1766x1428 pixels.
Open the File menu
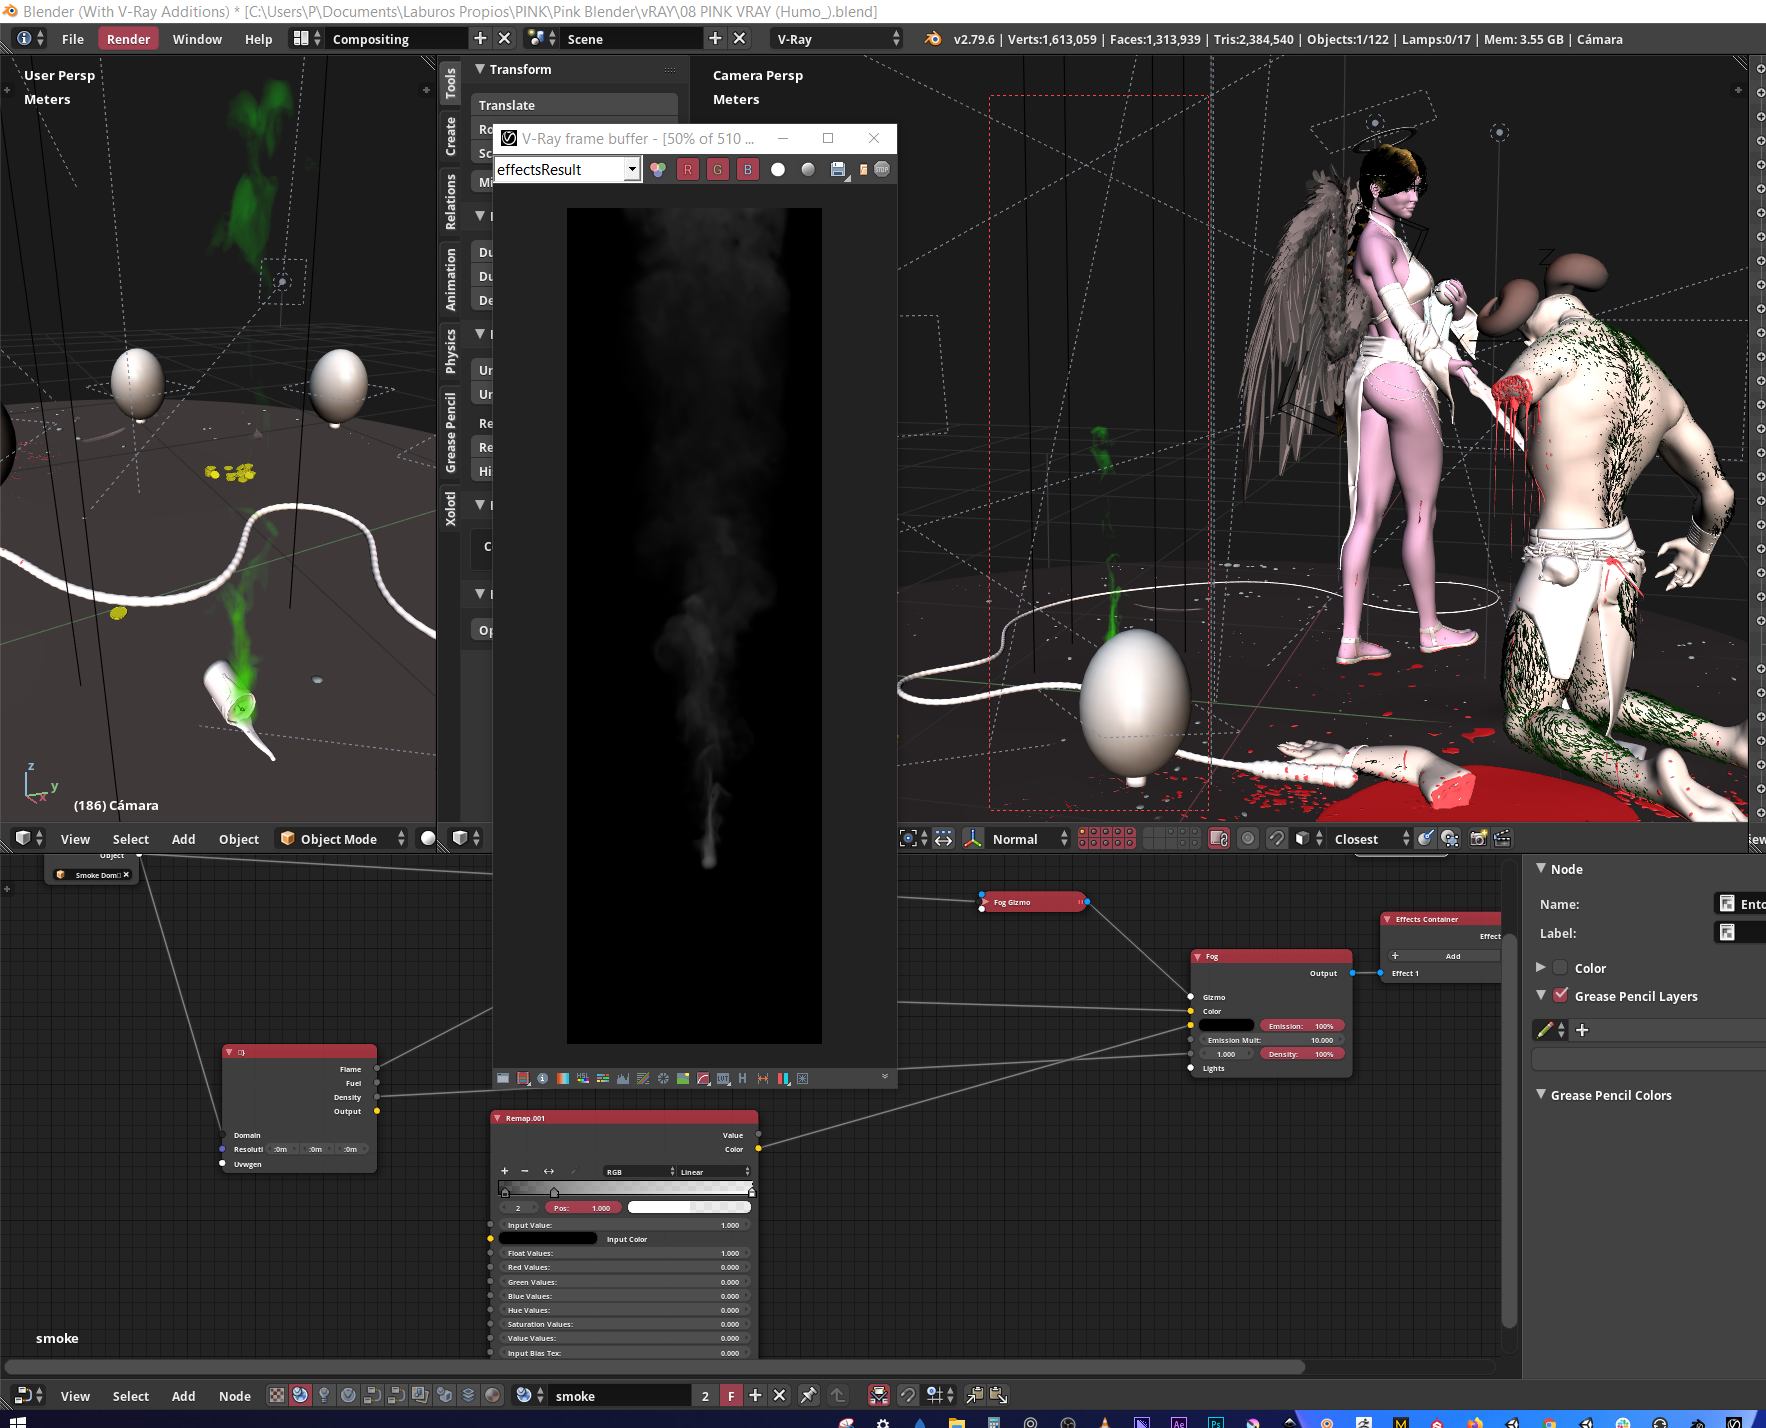[x=73, y=39]
